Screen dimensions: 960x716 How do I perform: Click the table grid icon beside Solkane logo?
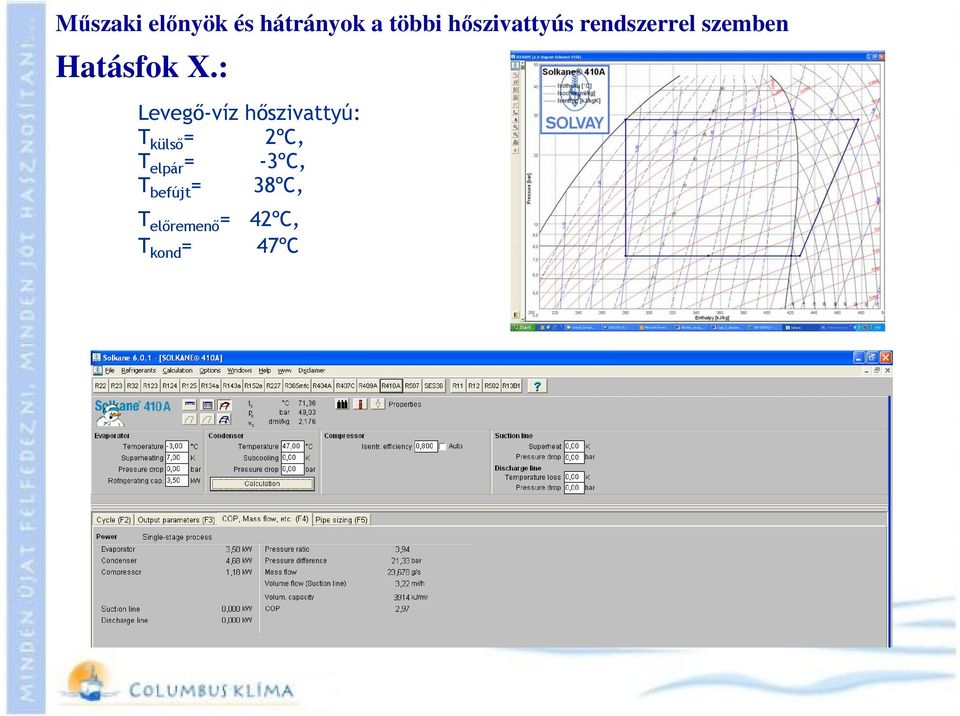[208, 405]
